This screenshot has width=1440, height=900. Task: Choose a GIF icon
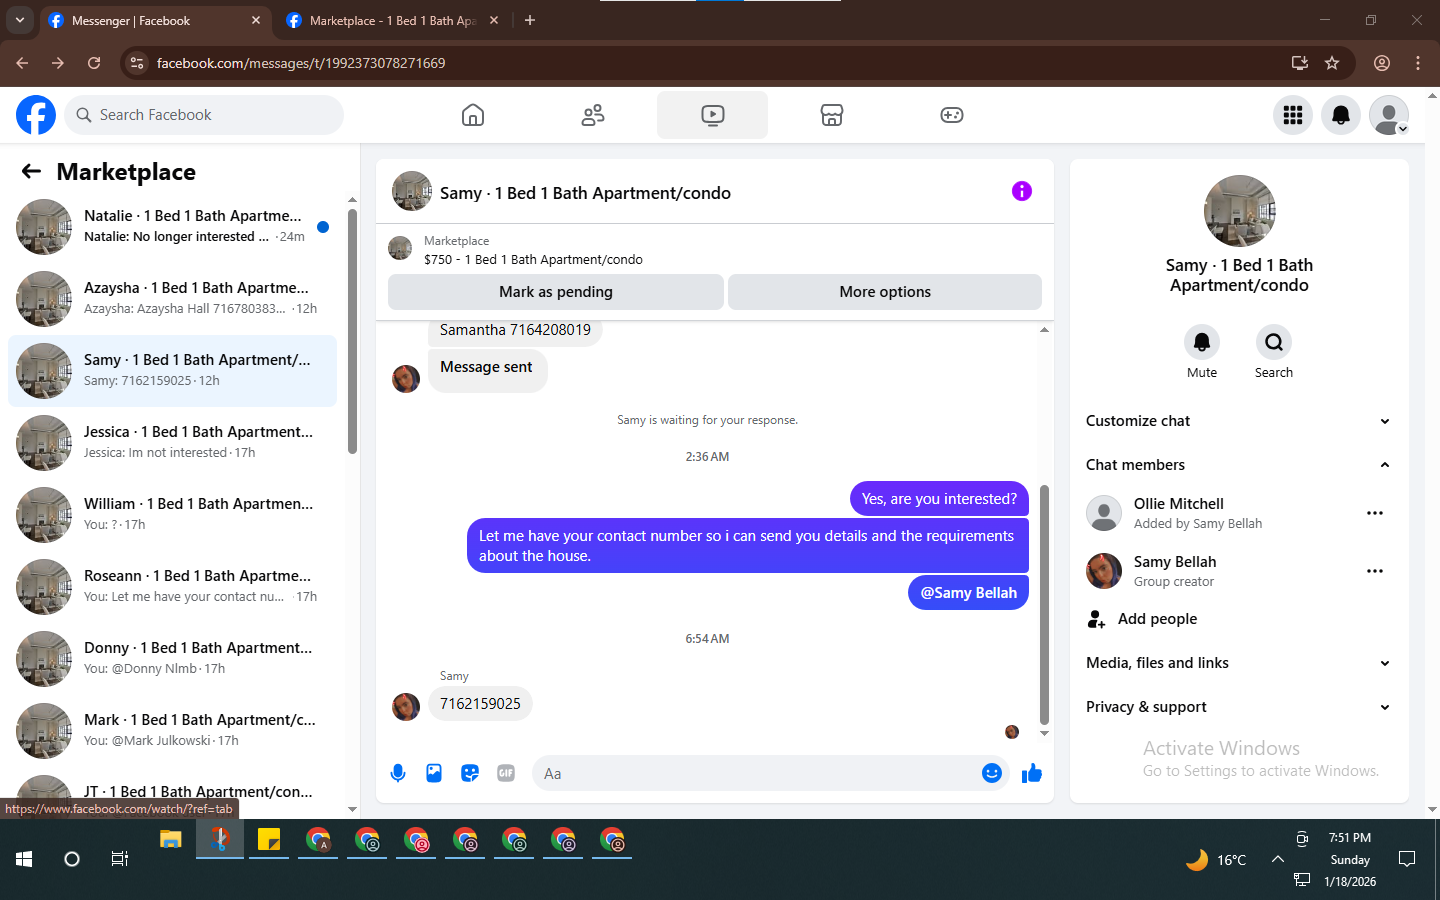[506, 773]
